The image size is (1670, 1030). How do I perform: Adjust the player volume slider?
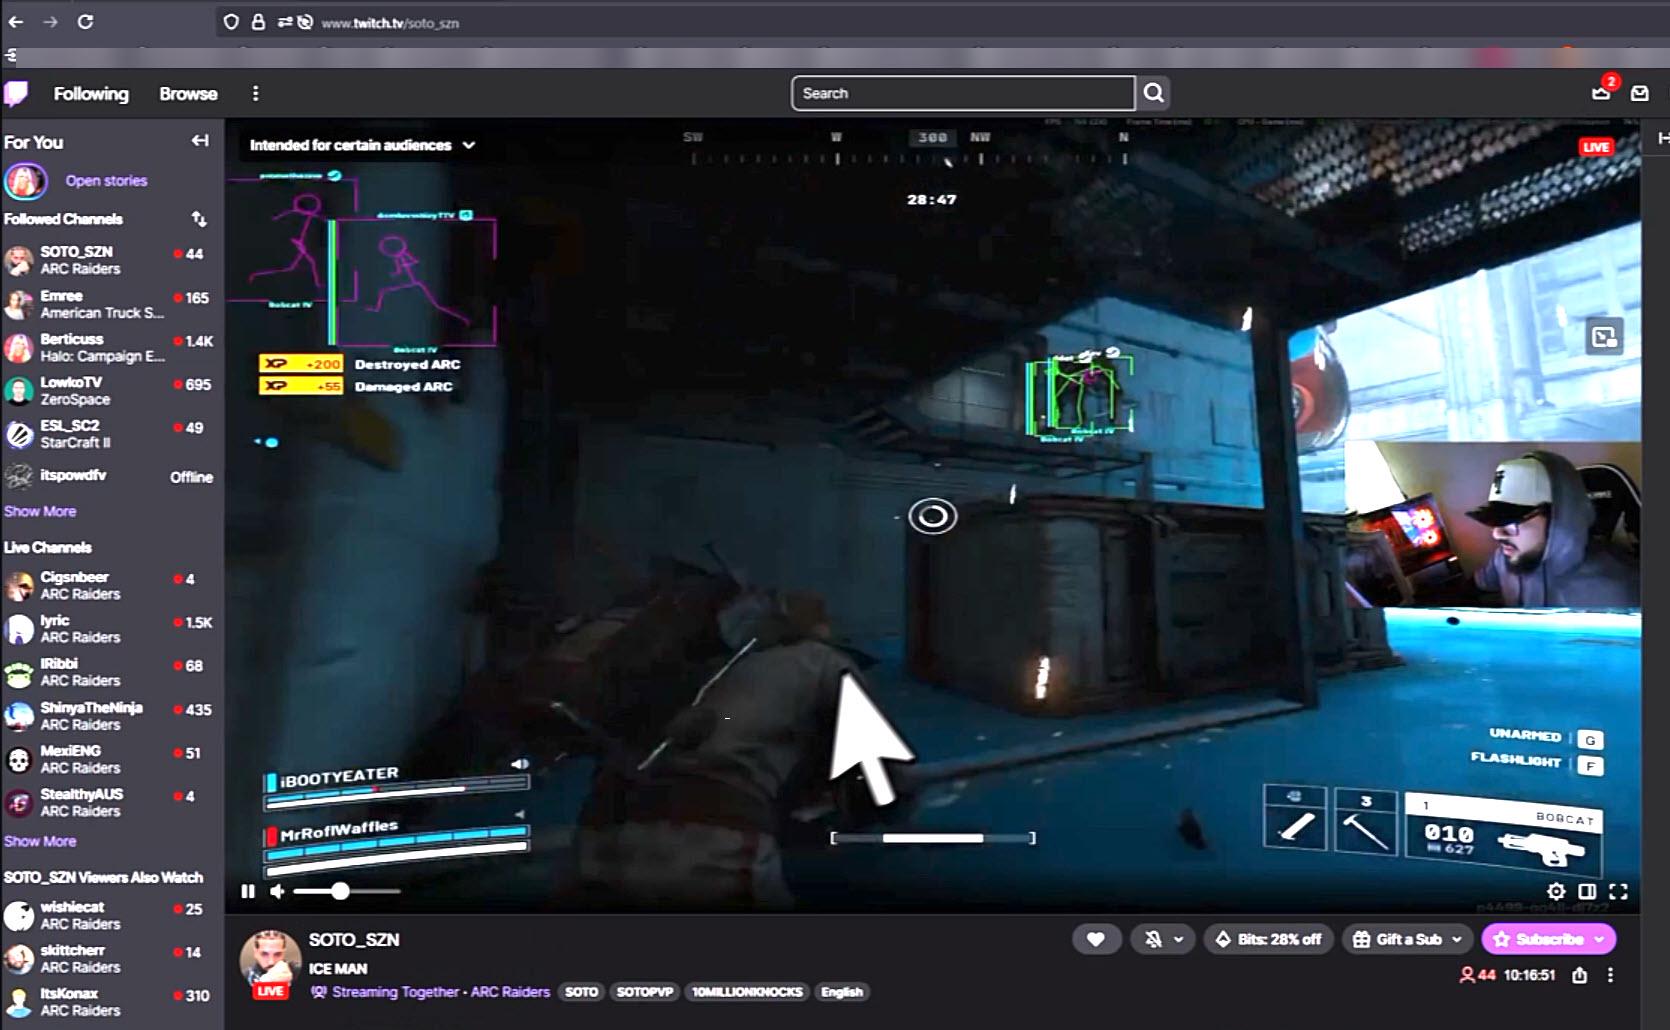click(x=347, y=891)
